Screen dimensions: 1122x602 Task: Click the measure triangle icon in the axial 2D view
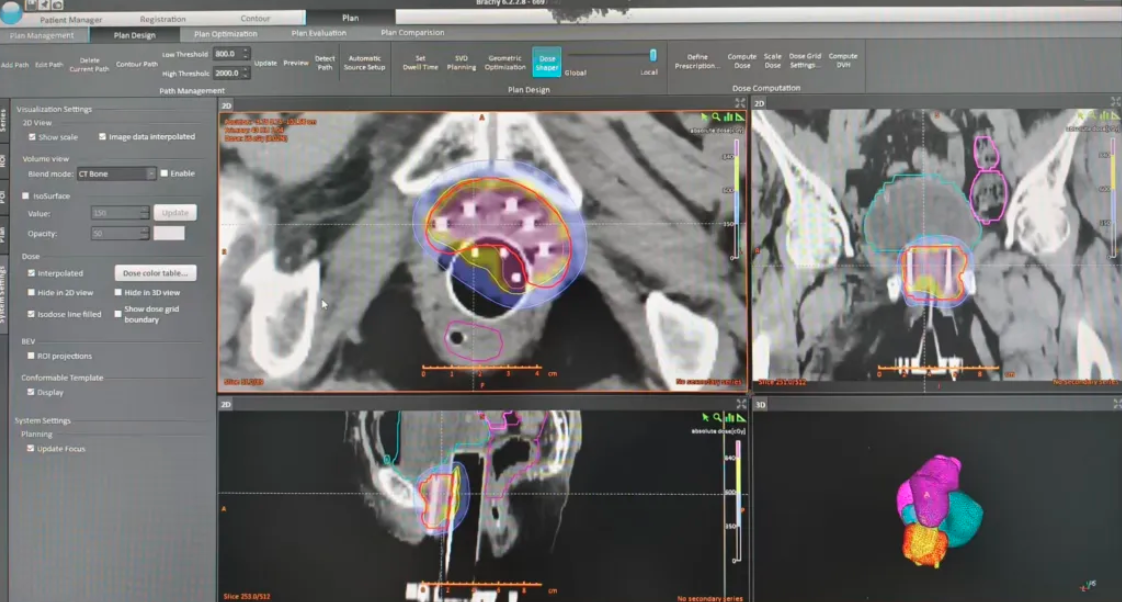[x=740, y=117]
